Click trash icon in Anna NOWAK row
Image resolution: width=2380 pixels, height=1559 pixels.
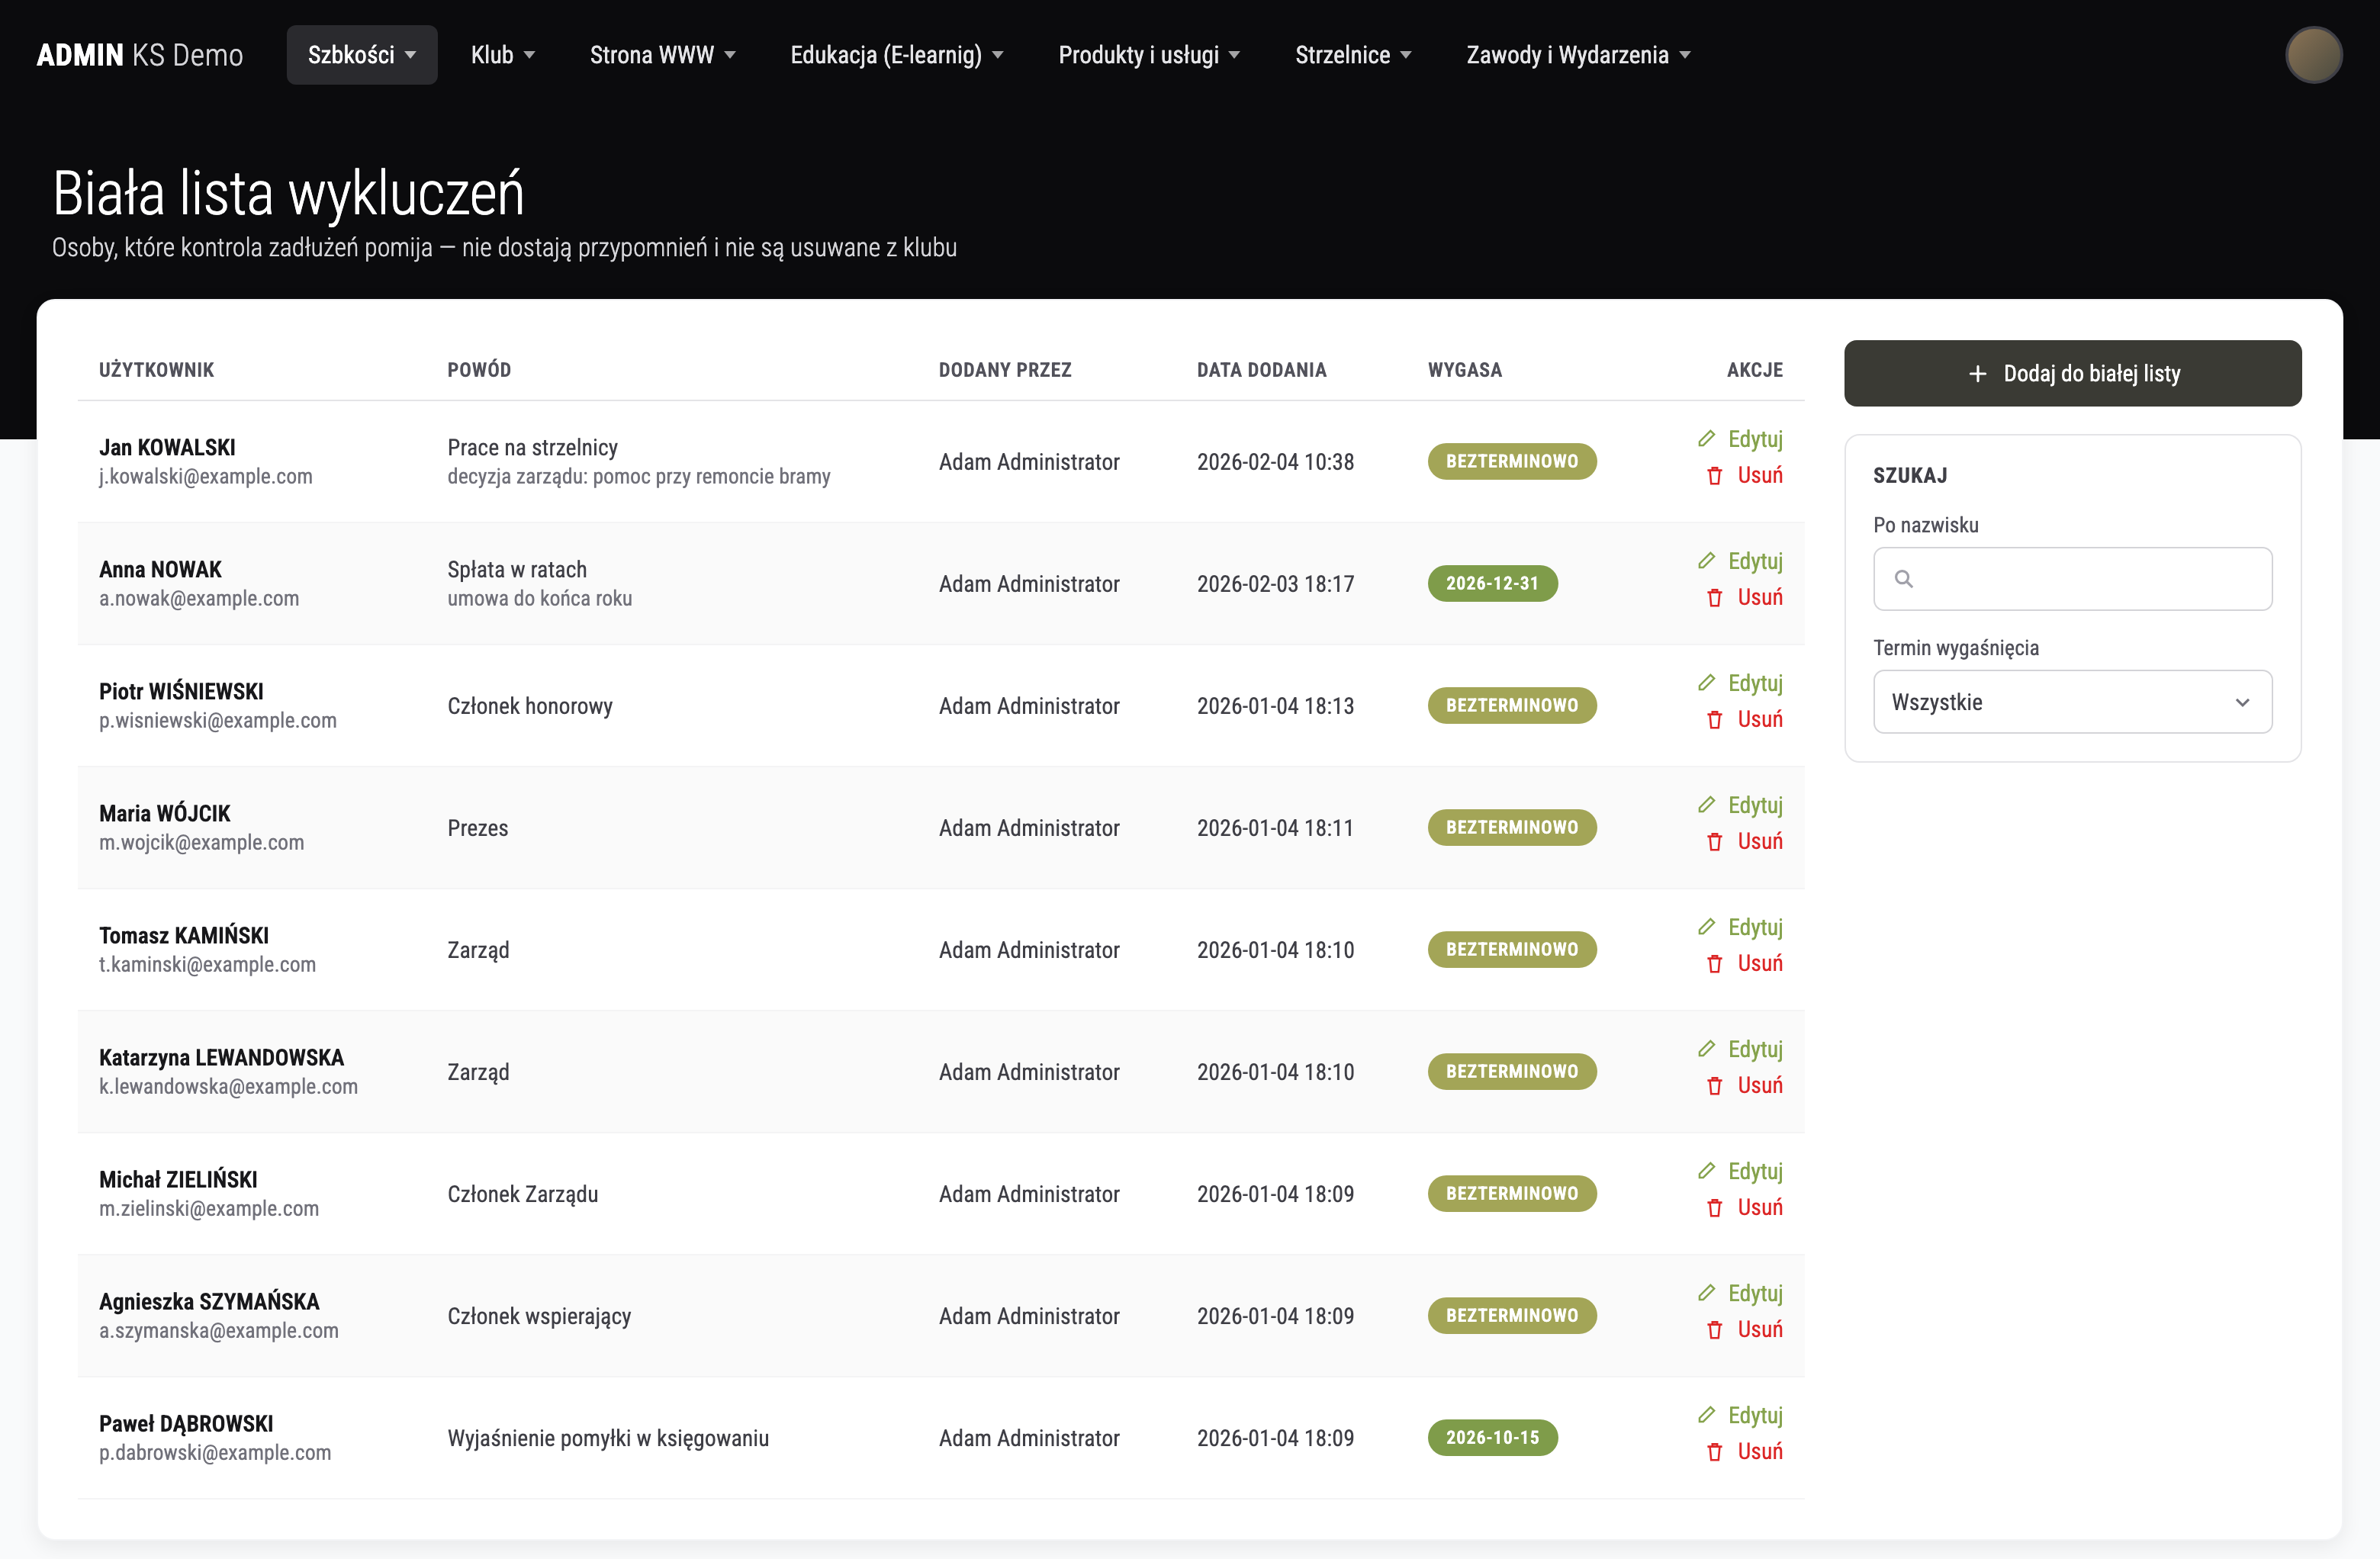1714,598
